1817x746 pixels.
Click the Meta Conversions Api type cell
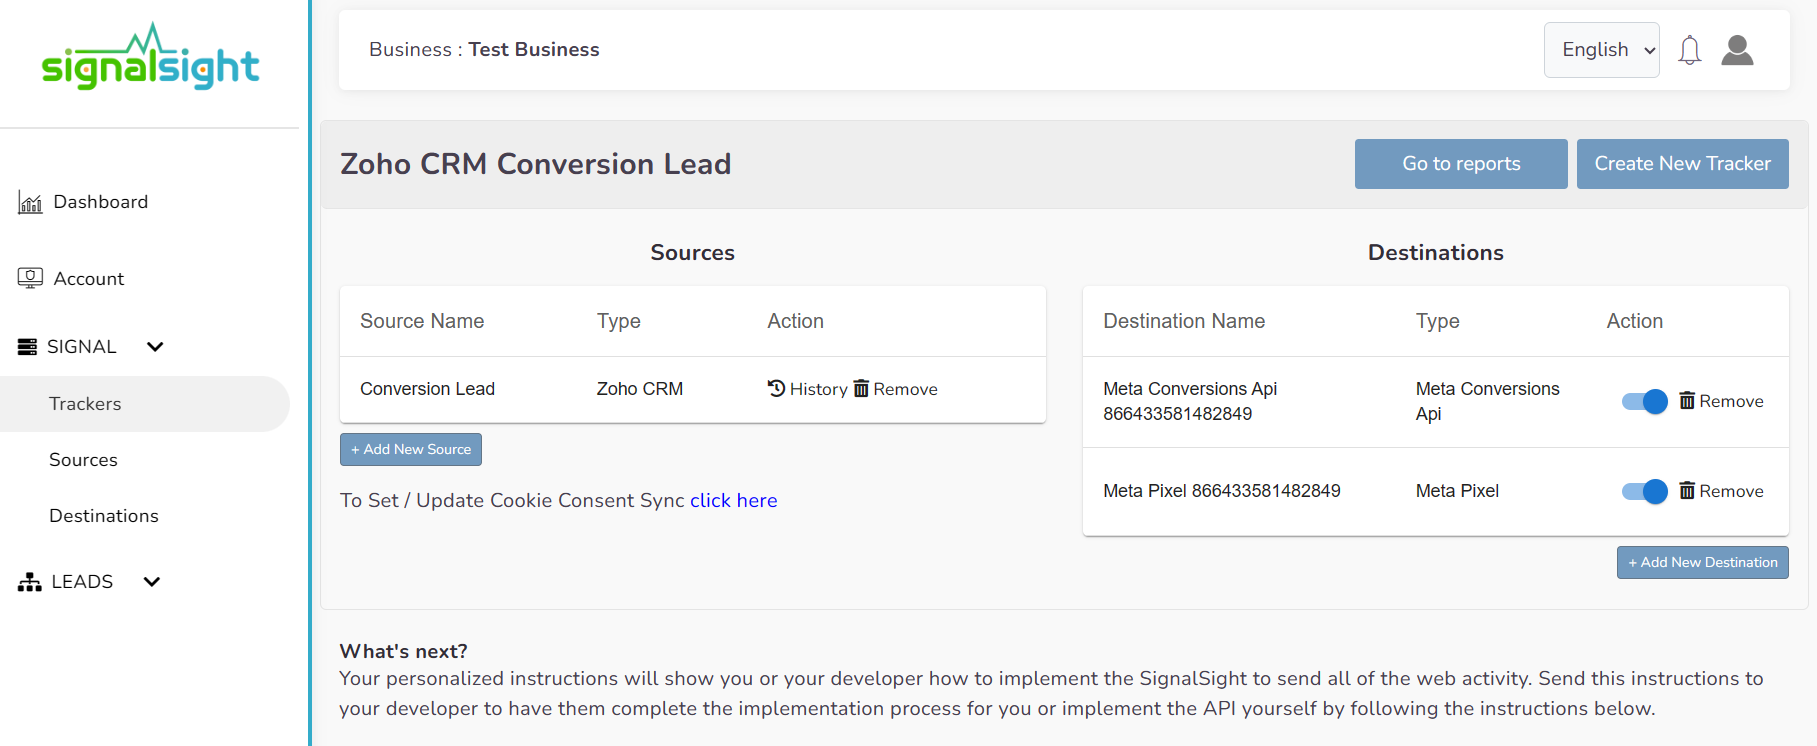[x=1487, y=401]
